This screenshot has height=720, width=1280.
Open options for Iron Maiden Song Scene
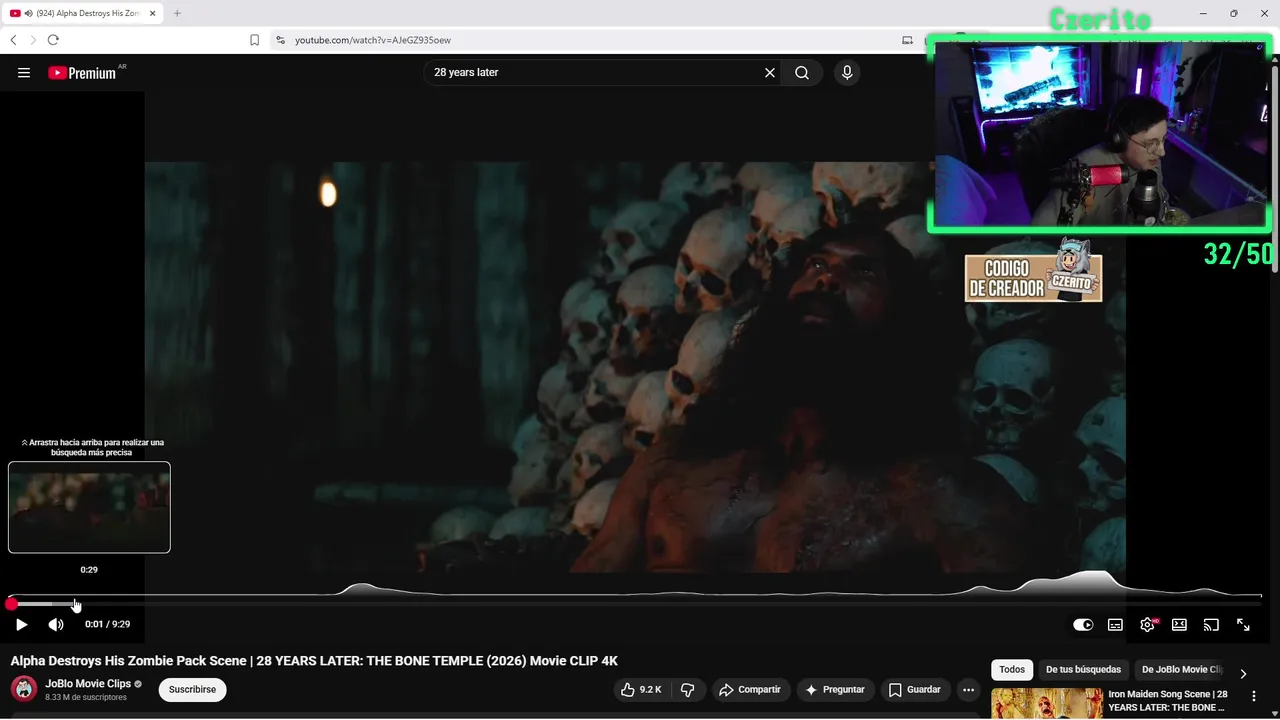tap(1254, 696)
